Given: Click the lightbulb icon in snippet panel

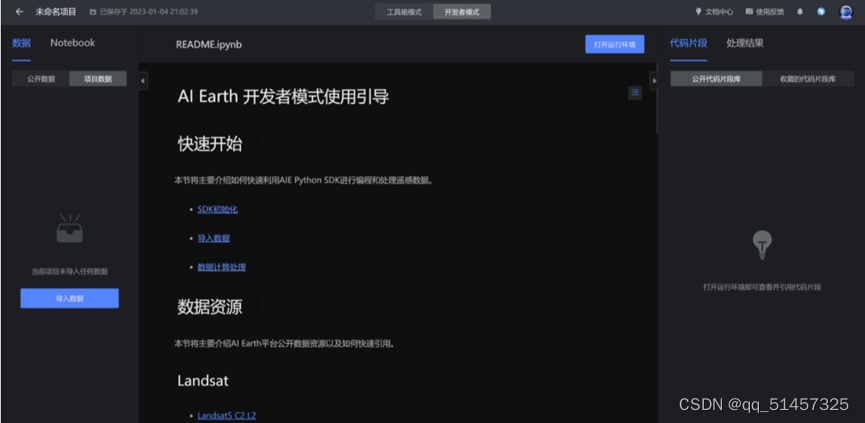Looking at the screenshot, I should pos(762,245).
